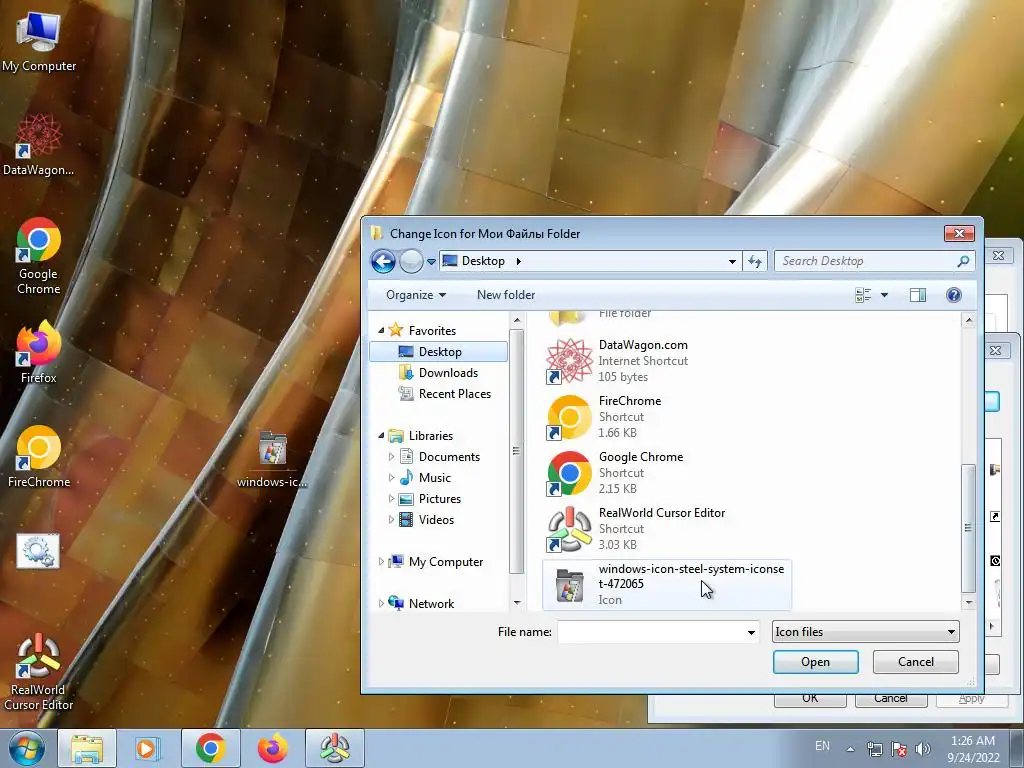The image size is (1024, 768).
Task: Switch to RealWorld Cursor Editor taskbar item
Action: (334, 748)
